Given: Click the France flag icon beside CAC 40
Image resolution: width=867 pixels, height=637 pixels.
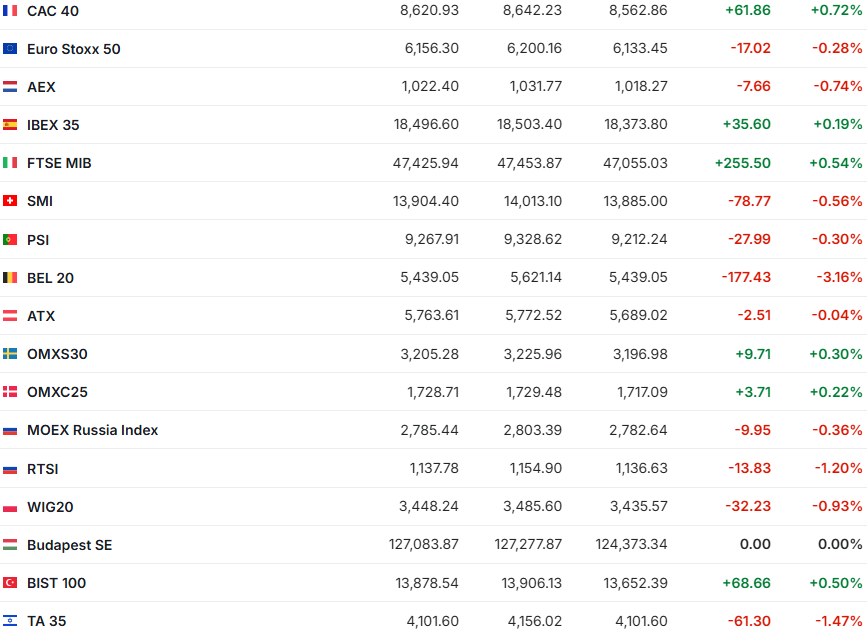Looking at the screenshot, I should click(10, 11).
